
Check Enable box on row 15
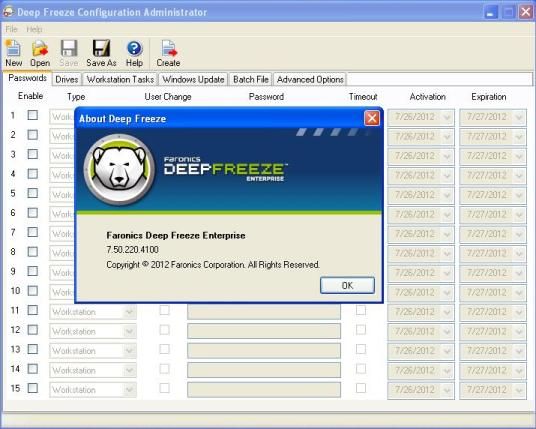[33, 388]
